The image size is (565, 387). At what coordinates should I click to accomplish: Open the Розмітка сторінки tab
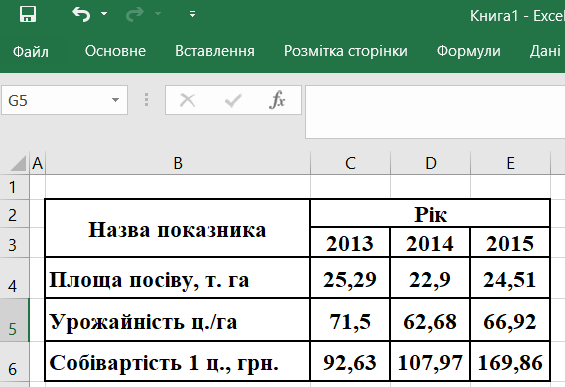[346, 51]
